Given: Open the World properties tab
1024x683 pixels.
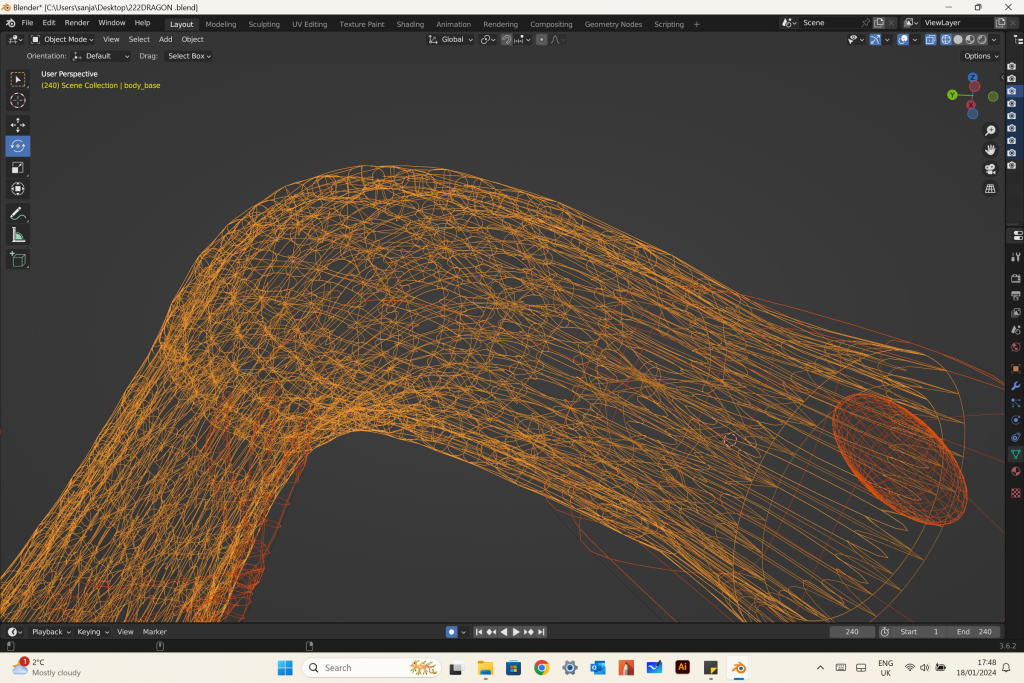Looking at the screenshot, I should pos(1016,347).
